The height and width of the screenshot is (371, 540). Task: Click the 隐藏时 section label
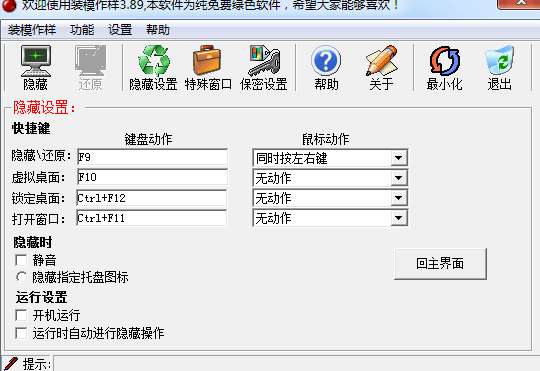click(x=33, y=243)
